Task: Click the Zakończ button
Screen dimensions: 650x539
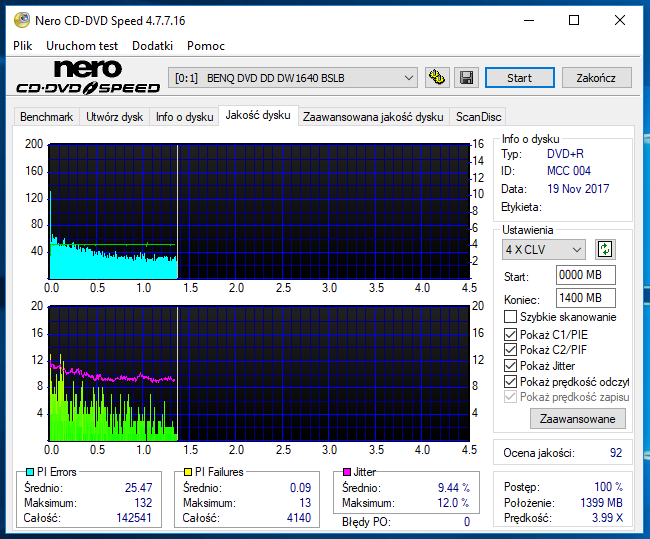Action: pos(596,78)
